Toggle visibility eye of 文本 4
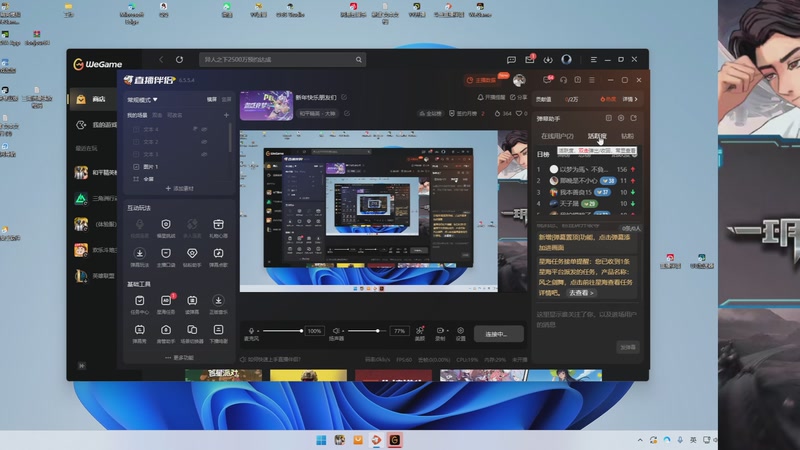The image size is (800, 450). [204, 129]
